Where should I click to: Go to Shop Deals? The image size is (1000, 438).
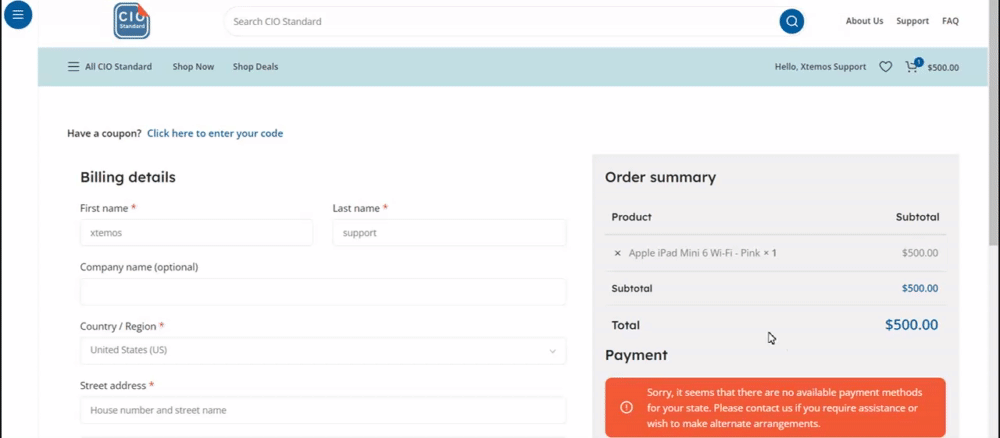255,67
